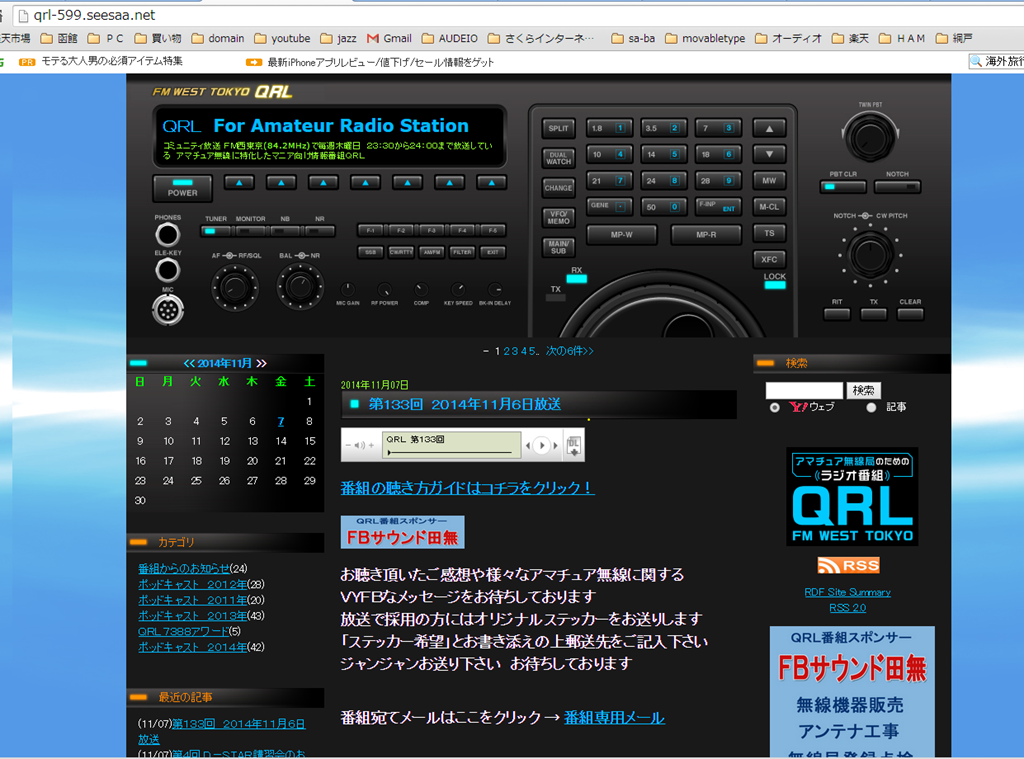Open the 番組からのお知らせ category
Screen dimensions: 1024x759
pyautogui.click(x=184, y=569)
